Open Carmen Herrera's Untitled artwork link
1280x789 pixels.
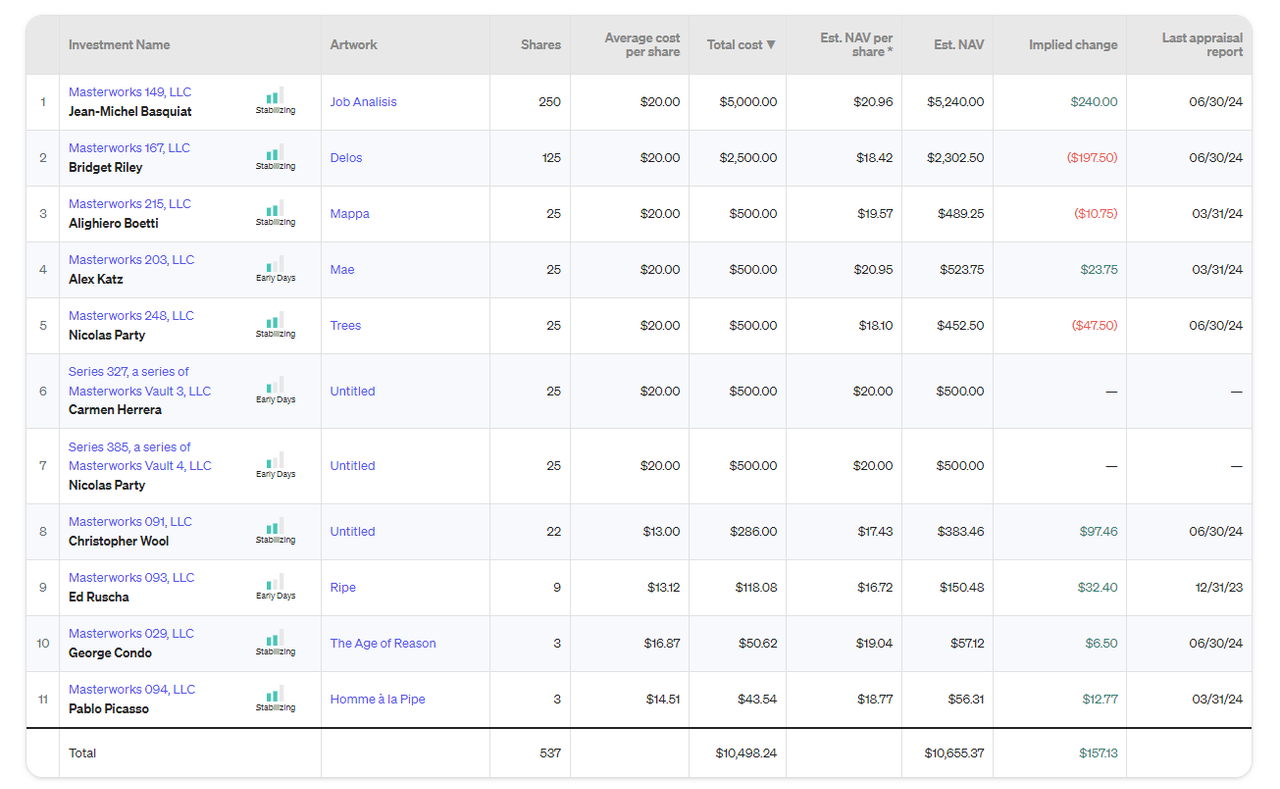[353, 391]
